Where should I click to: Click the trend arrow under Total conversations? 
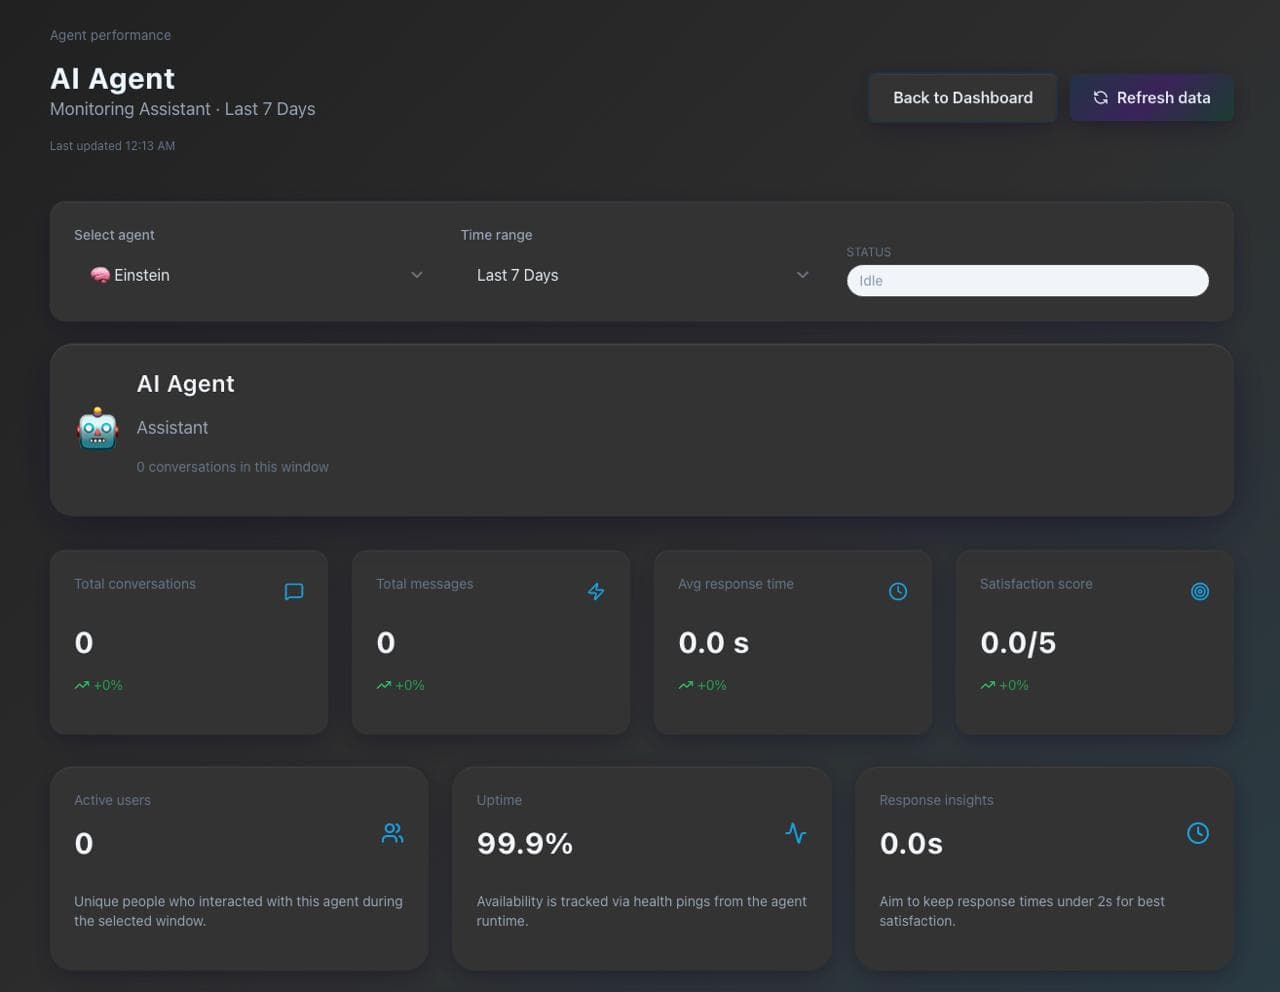tap(82, 686)
